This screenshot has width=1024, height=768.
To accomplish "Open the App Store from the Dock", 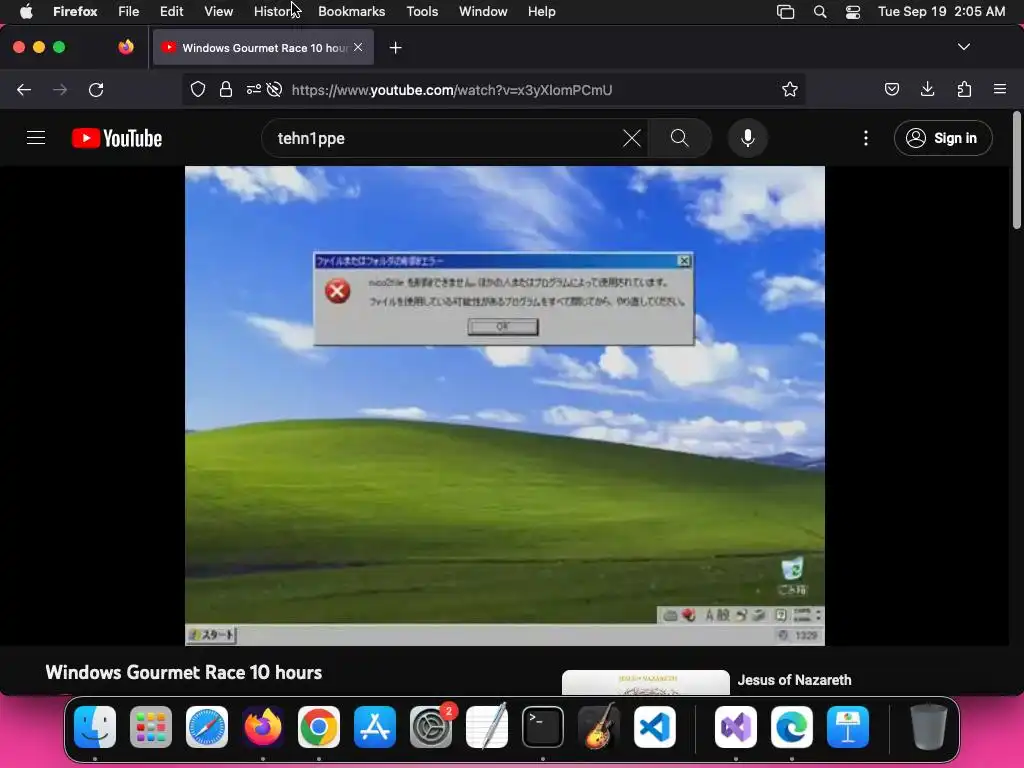I will pos(375,727).
